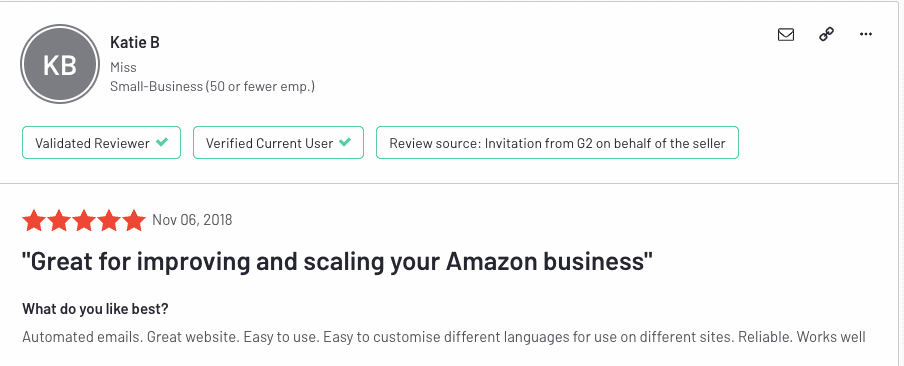The height and width of the screenshot is (366, 904).
Task: Click the first red rating star
Action: pos(33,220)
